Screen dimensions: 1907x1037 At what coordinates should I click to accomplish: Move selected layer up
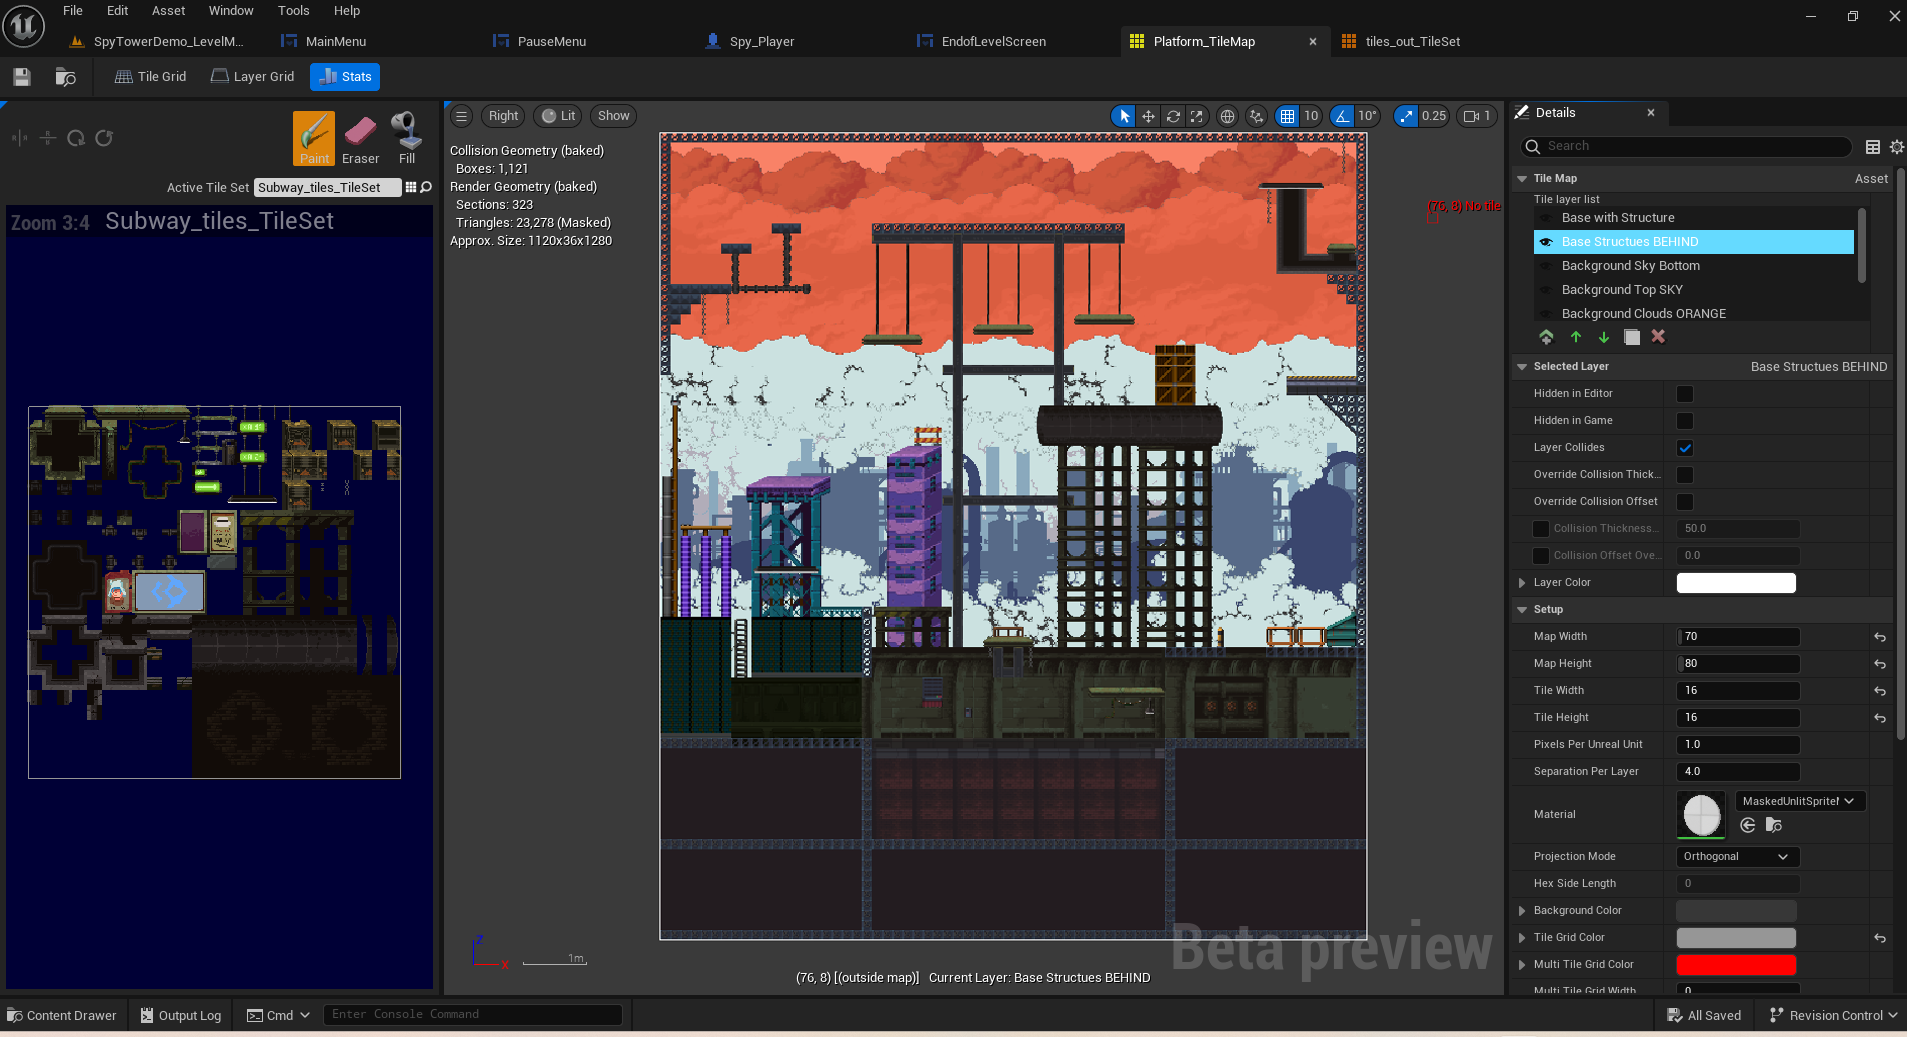tap(1576, 337)
